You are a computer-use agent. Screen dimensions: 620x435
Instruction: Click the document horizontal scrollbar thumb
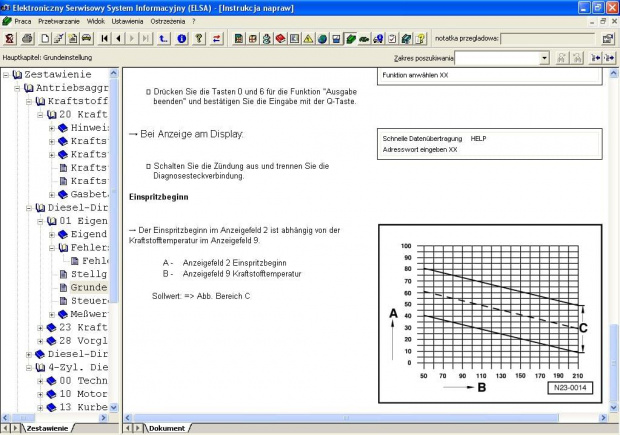346,418
